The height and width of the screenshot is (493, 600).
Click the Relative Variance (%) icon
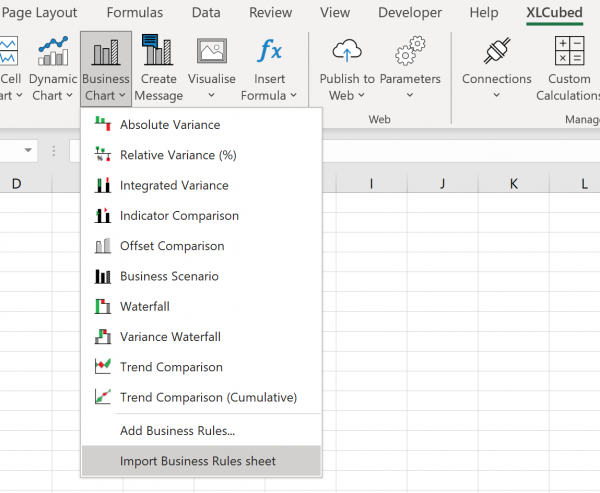(x=103, y=154)
